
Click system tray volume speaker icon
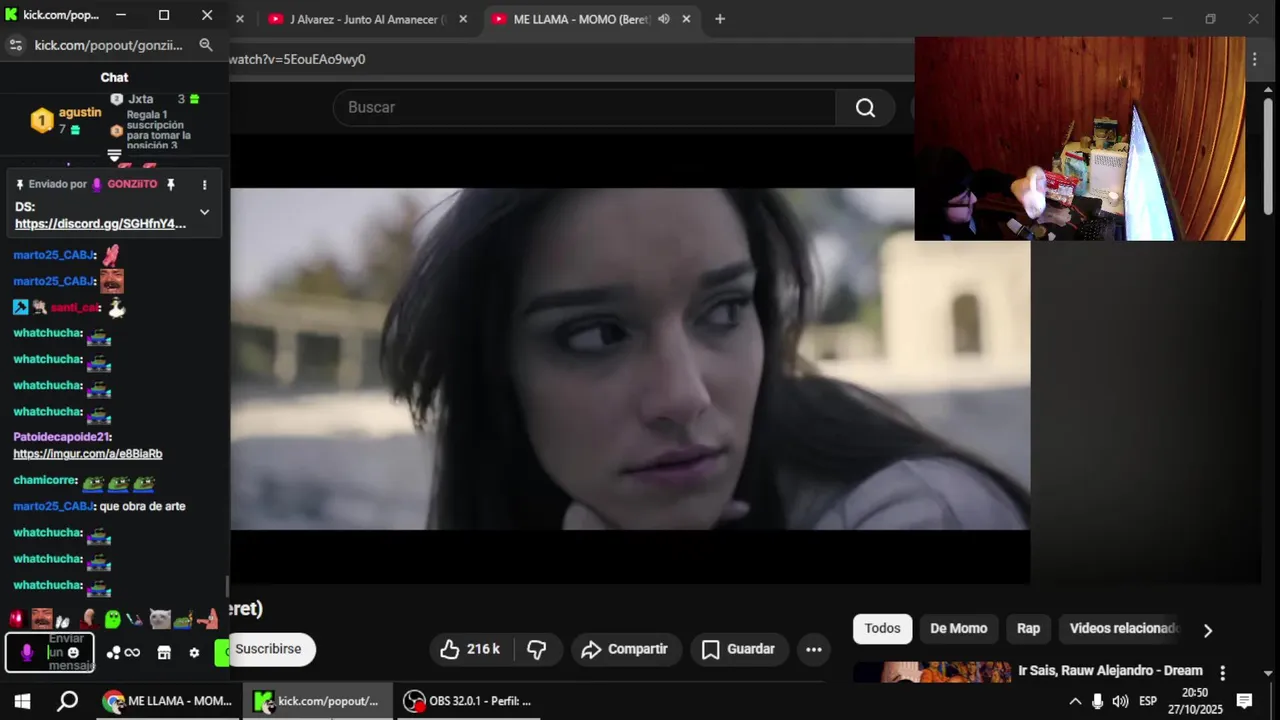[1120, 701]
